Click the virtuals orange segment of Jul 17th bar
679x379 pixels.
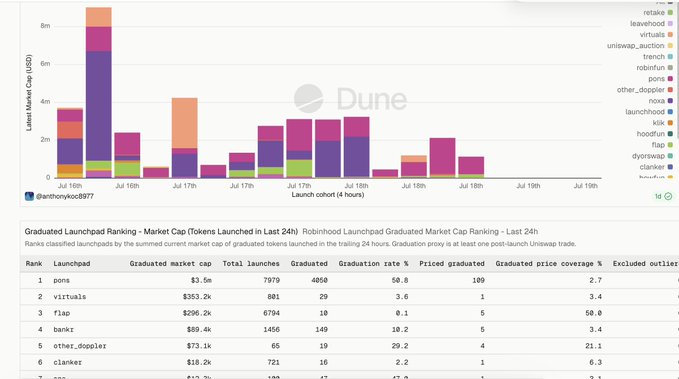pyautogui.click(x=184, y=123)
